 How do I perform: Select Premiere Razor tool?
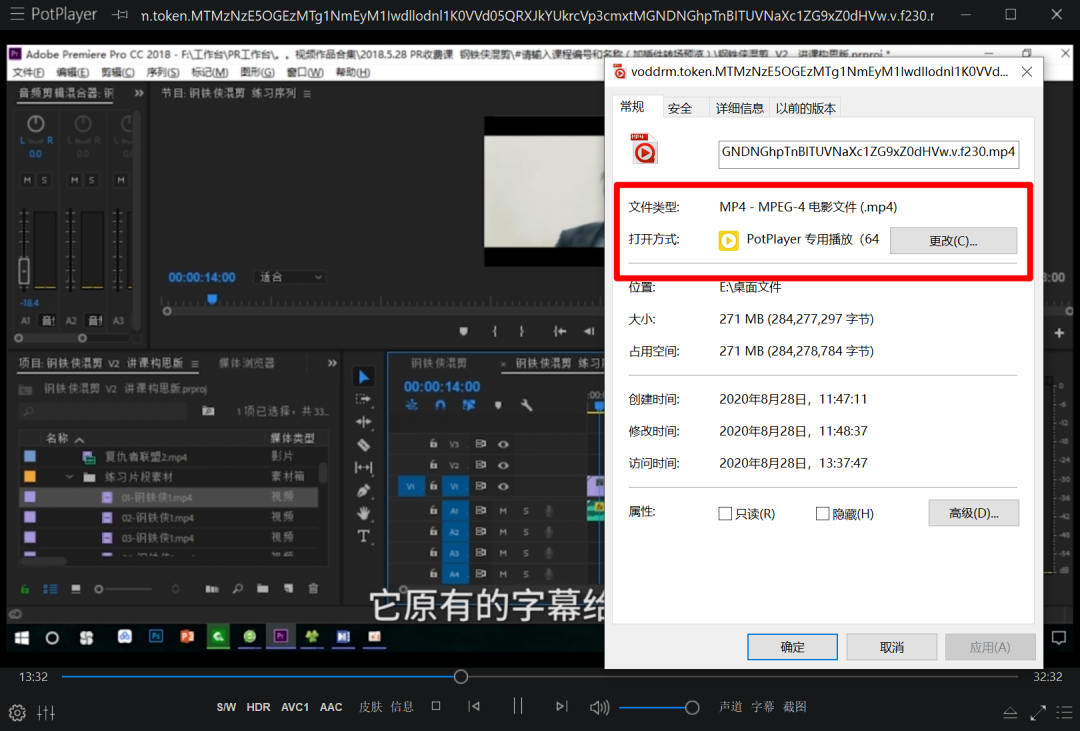(363, 445)
